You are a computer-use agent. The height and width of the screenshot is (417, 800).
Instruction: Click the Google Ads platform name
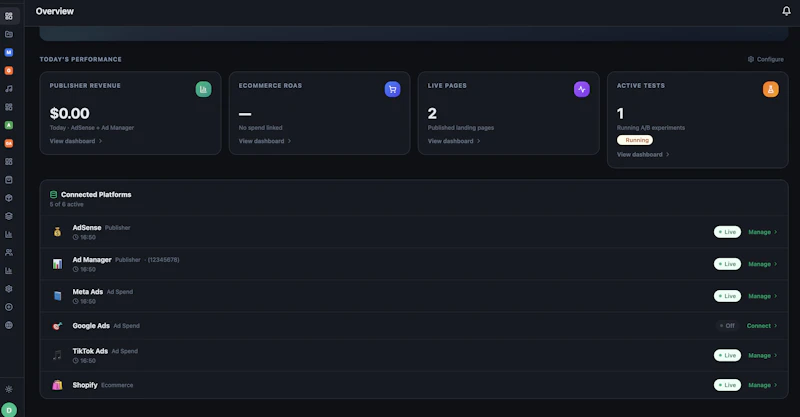pos(91,326)
